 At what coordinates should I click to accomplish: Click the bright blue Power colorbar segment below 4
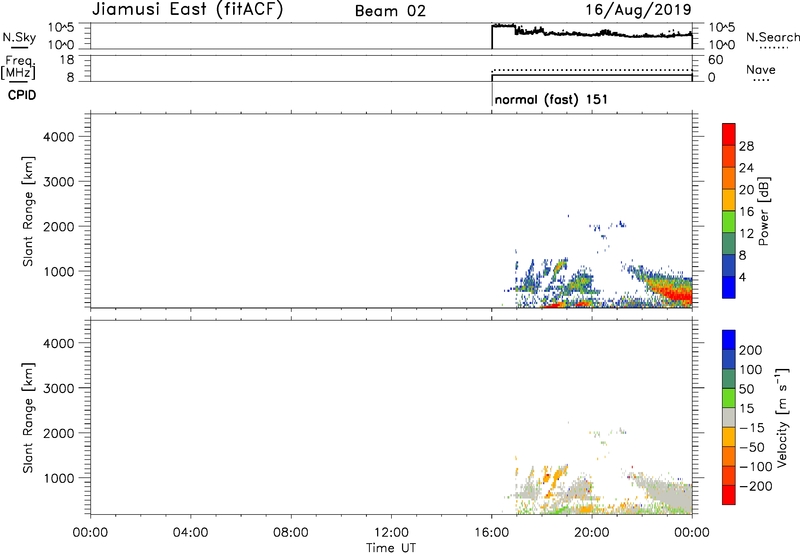[729, 287]
